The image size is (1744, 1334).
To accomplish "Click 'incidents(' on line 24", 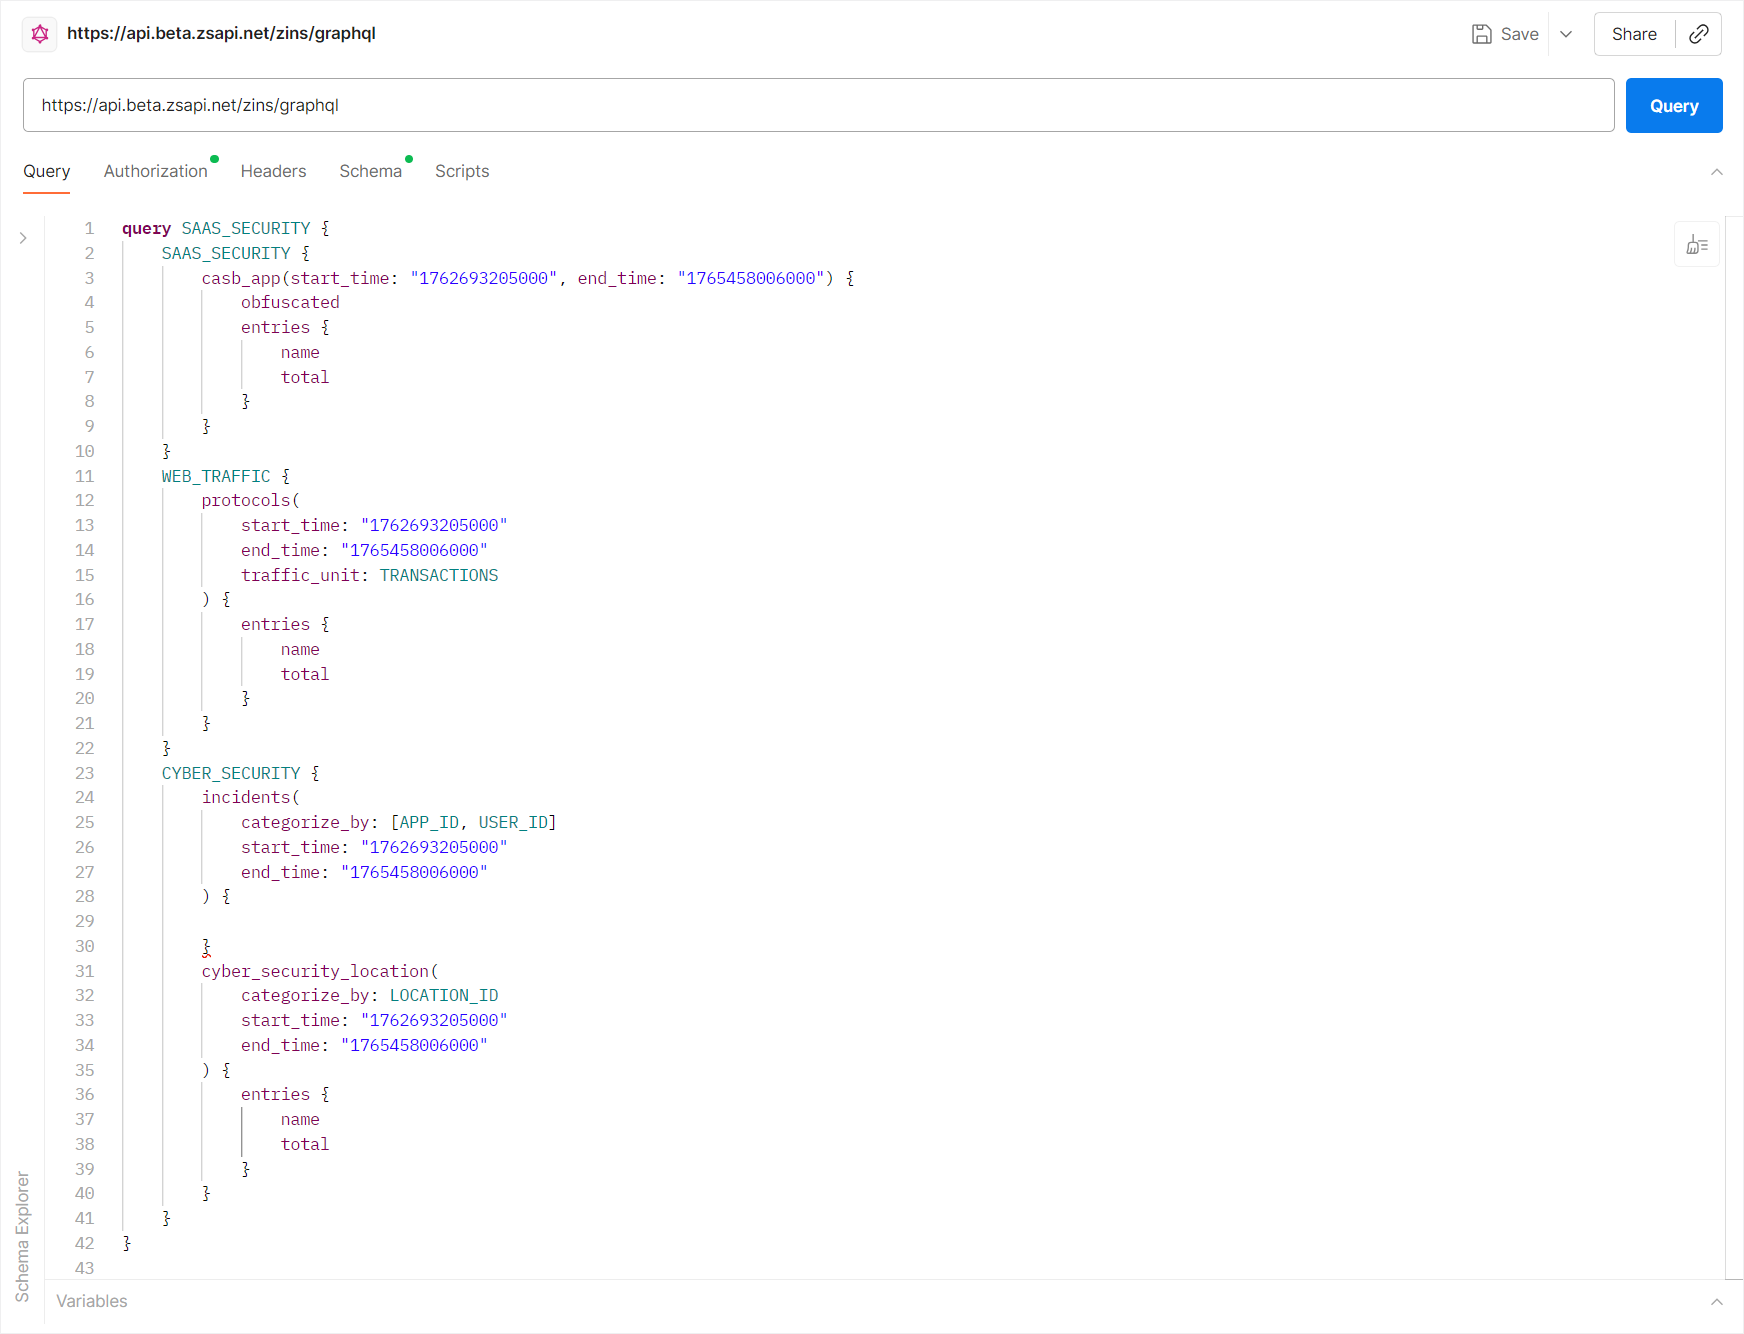I will pos(251,797).
